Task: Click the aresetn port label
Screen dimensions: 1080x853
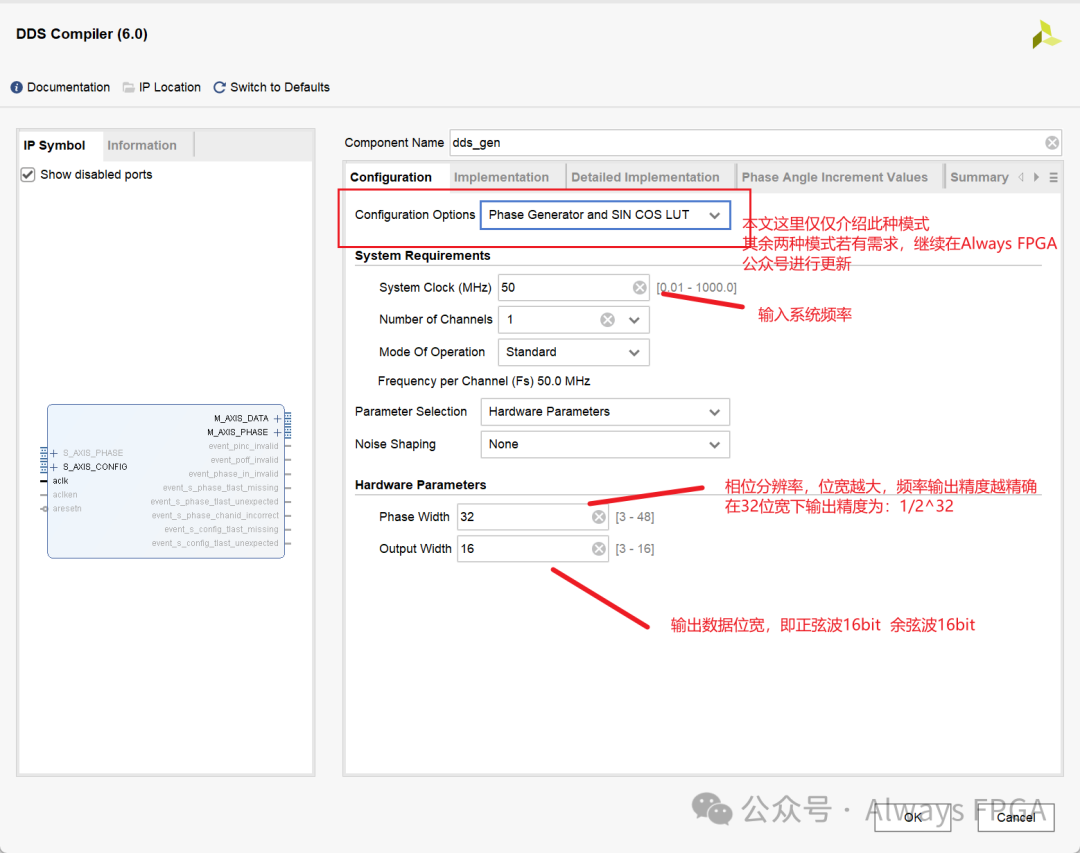Action: [67, 508]
